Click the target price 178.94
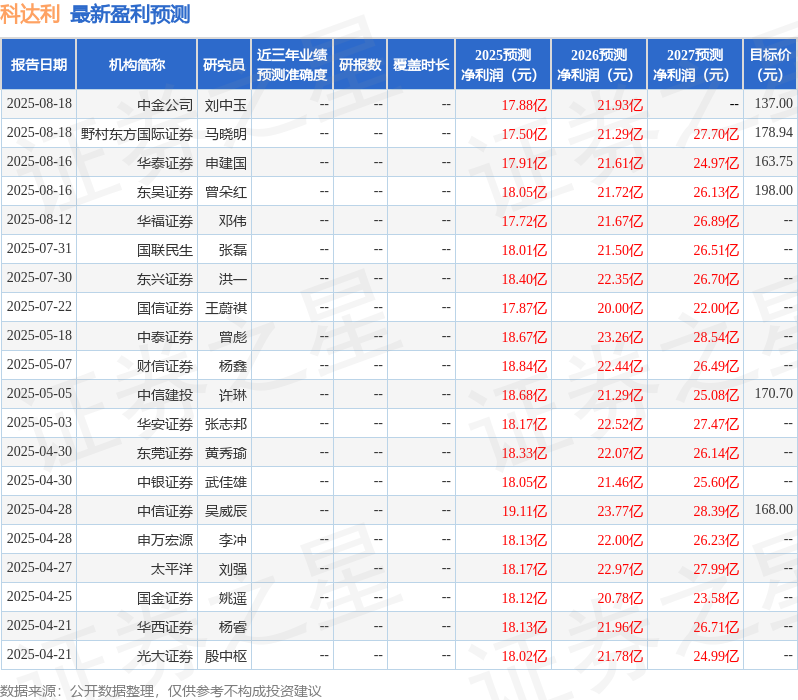This screenshot has width=798, height=700. (x=774, y=132)
